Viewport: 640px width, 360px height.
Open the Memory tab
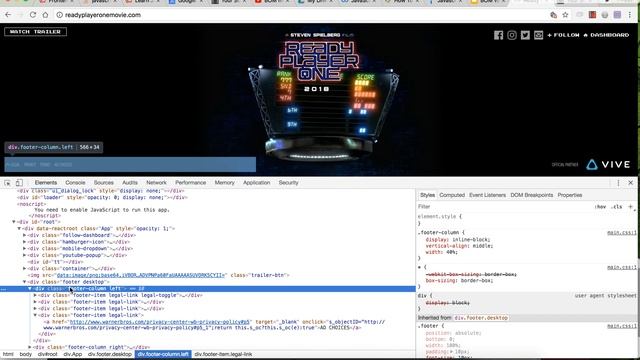pos(224,183)
